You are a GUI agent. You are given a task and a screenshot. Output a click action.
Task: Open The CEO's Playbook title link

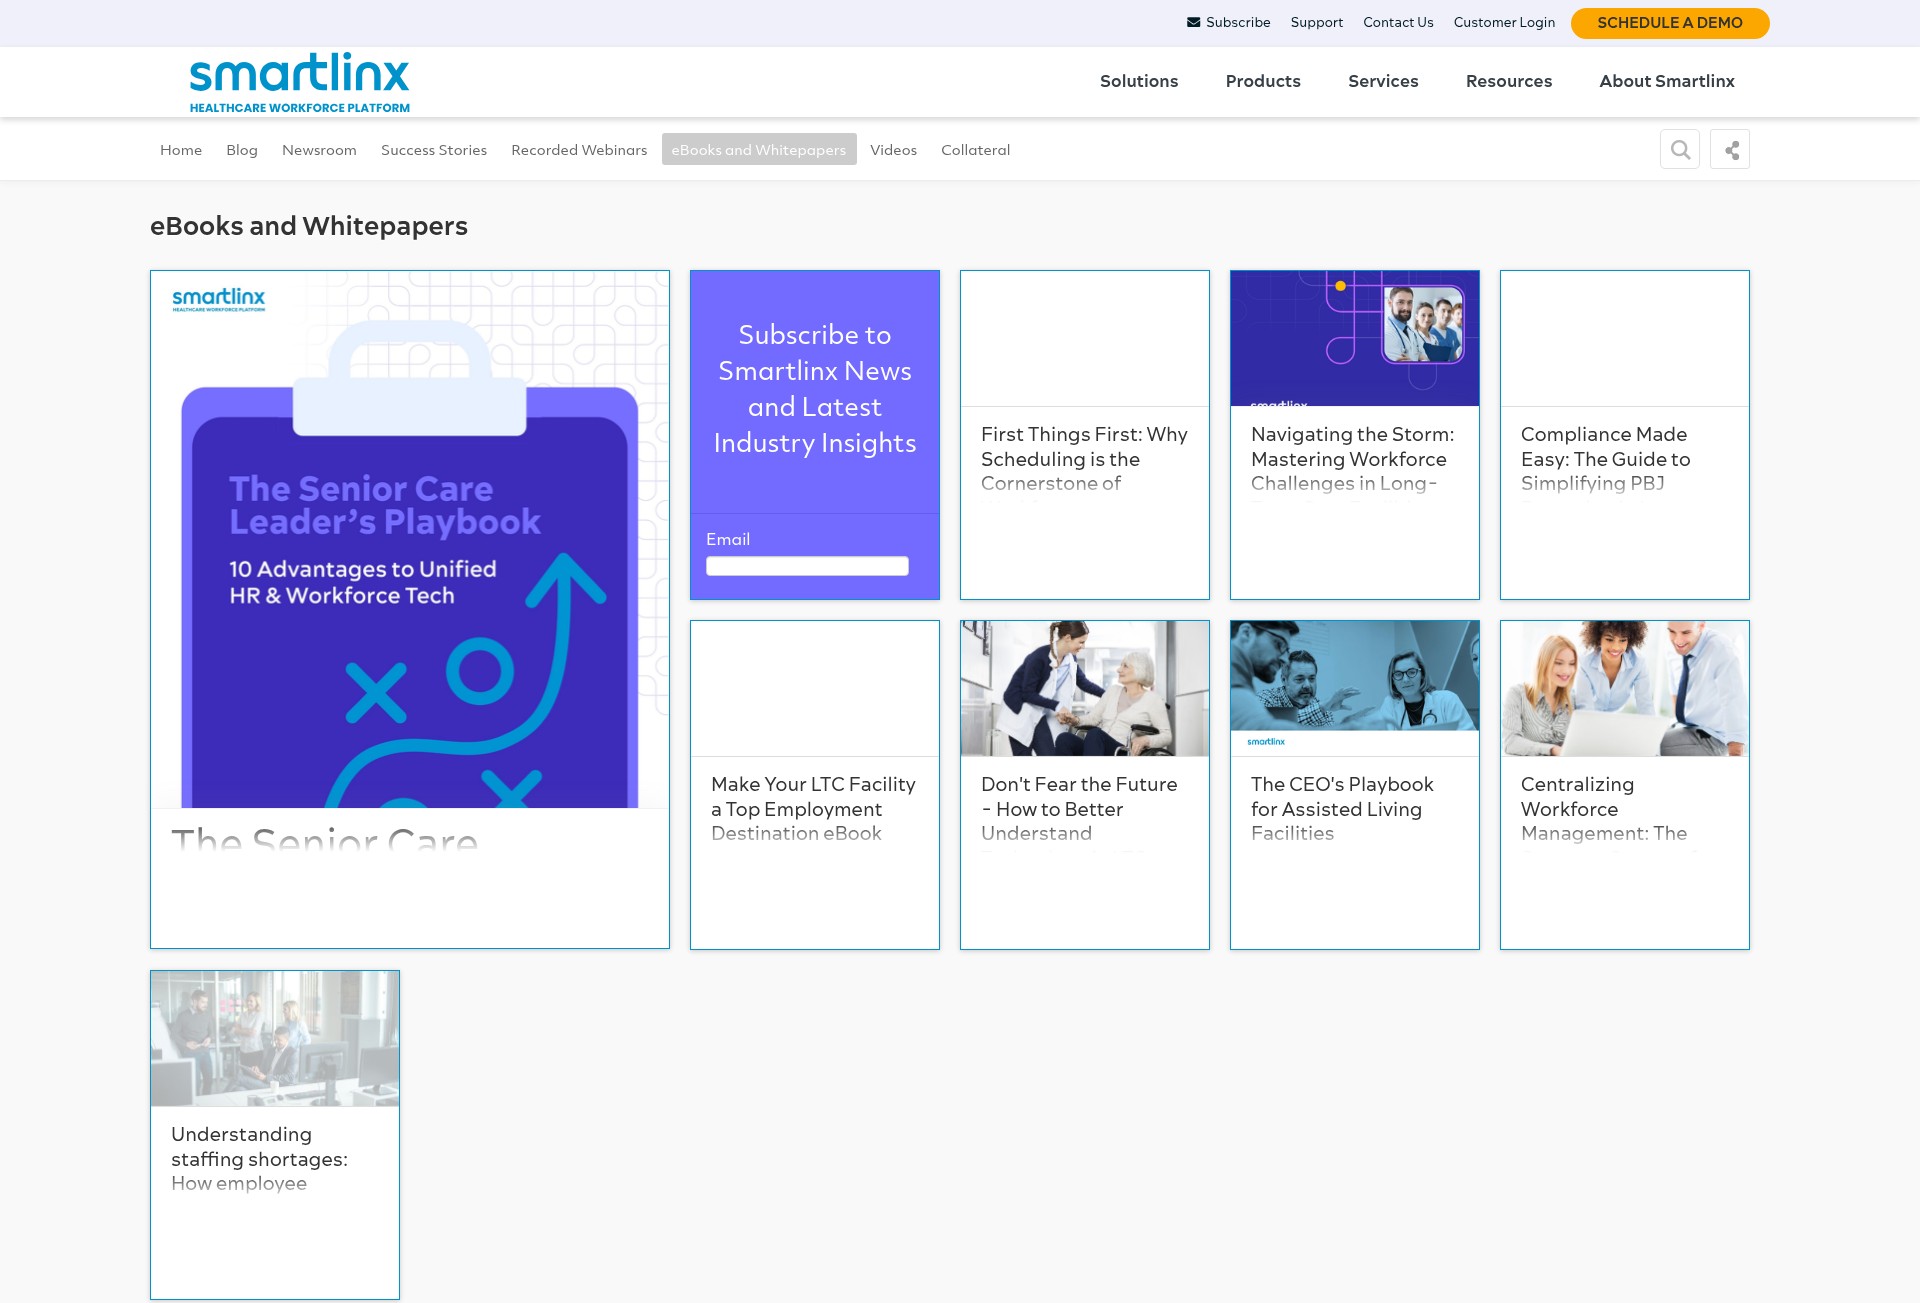1342,809
